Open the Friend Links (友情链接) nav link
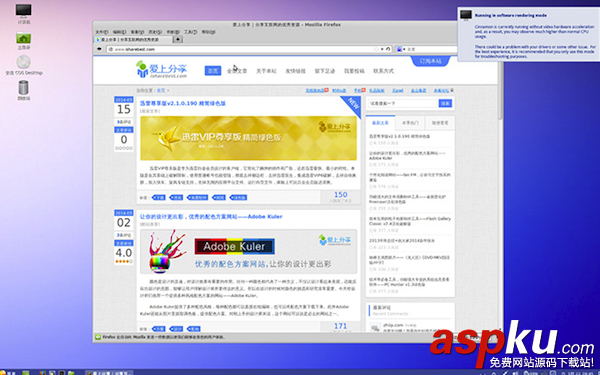 tap(295, 71)
